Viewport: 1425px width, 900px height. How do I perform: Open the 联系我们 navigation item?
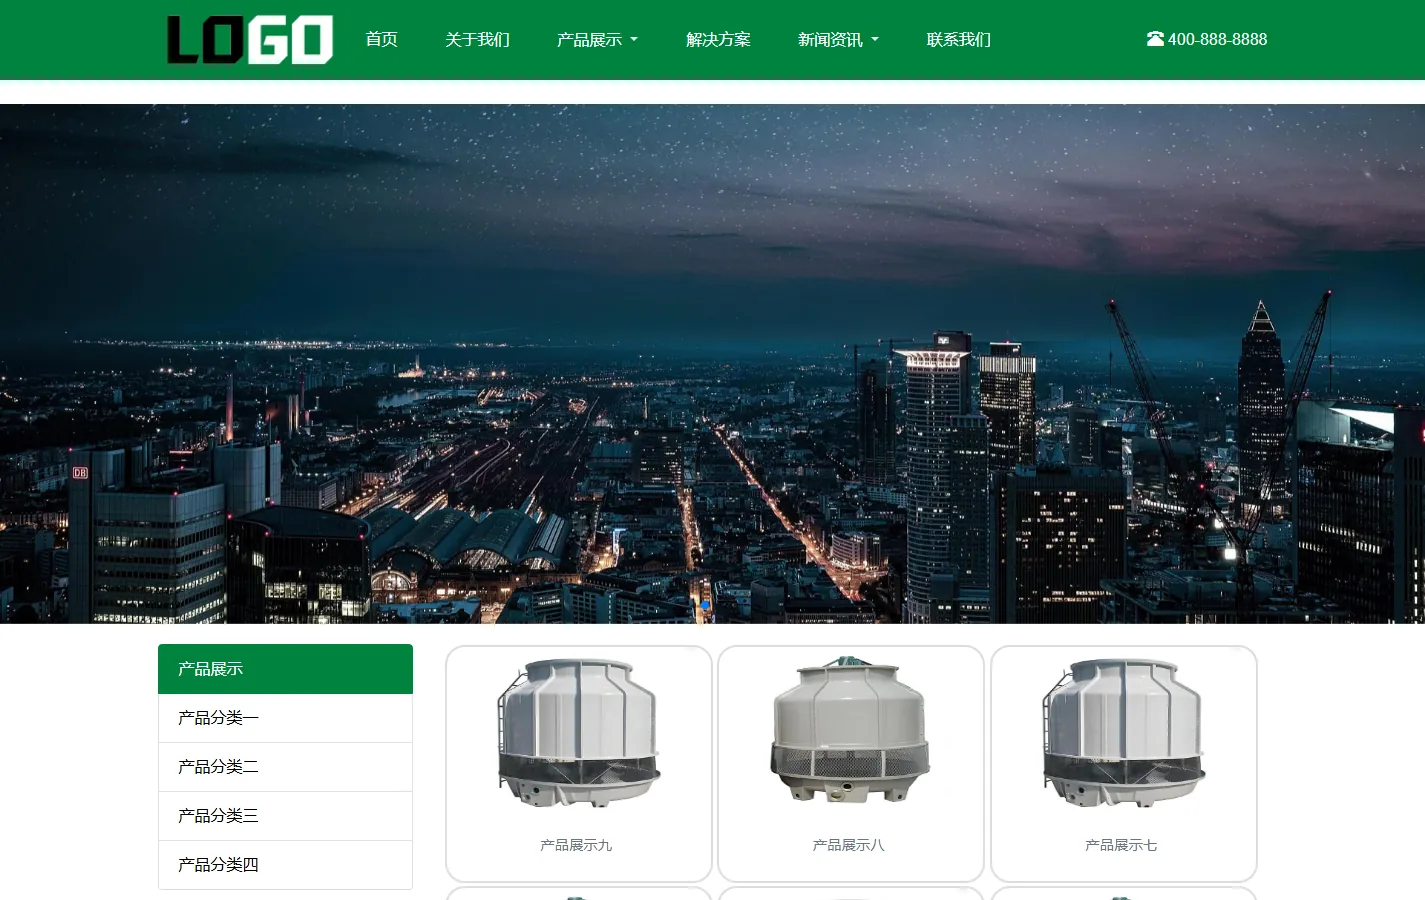coord(958,39)
